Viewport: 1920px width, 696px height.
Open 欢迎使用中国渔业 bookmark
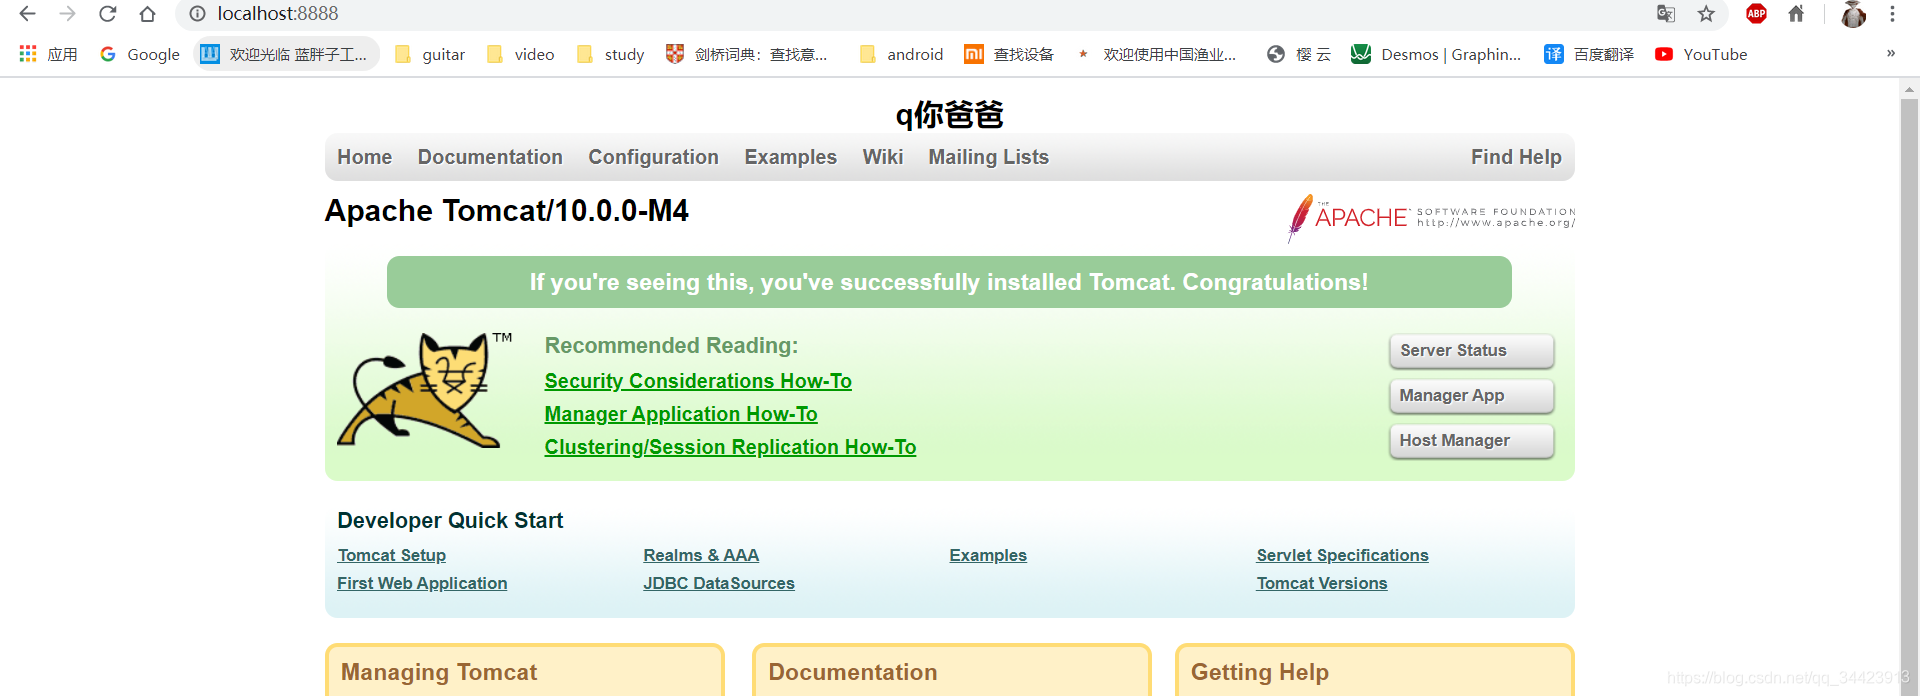pyautogui.click(x=1156, y=54)
